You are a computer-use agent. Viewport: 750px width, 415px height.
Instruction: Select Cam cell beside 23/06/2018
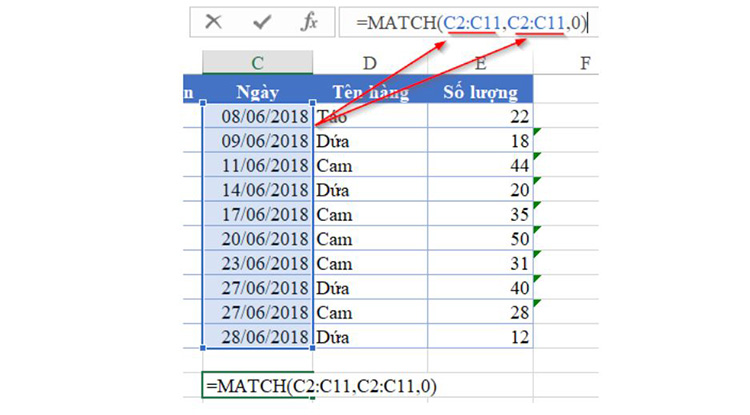(x=370, y=263)
